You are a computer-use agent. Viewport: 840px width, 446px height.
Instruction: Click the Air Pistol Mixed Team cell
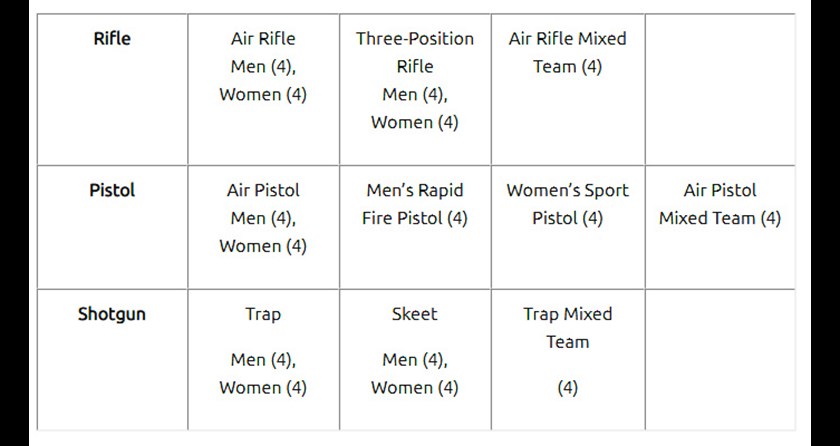coord(720,228)
